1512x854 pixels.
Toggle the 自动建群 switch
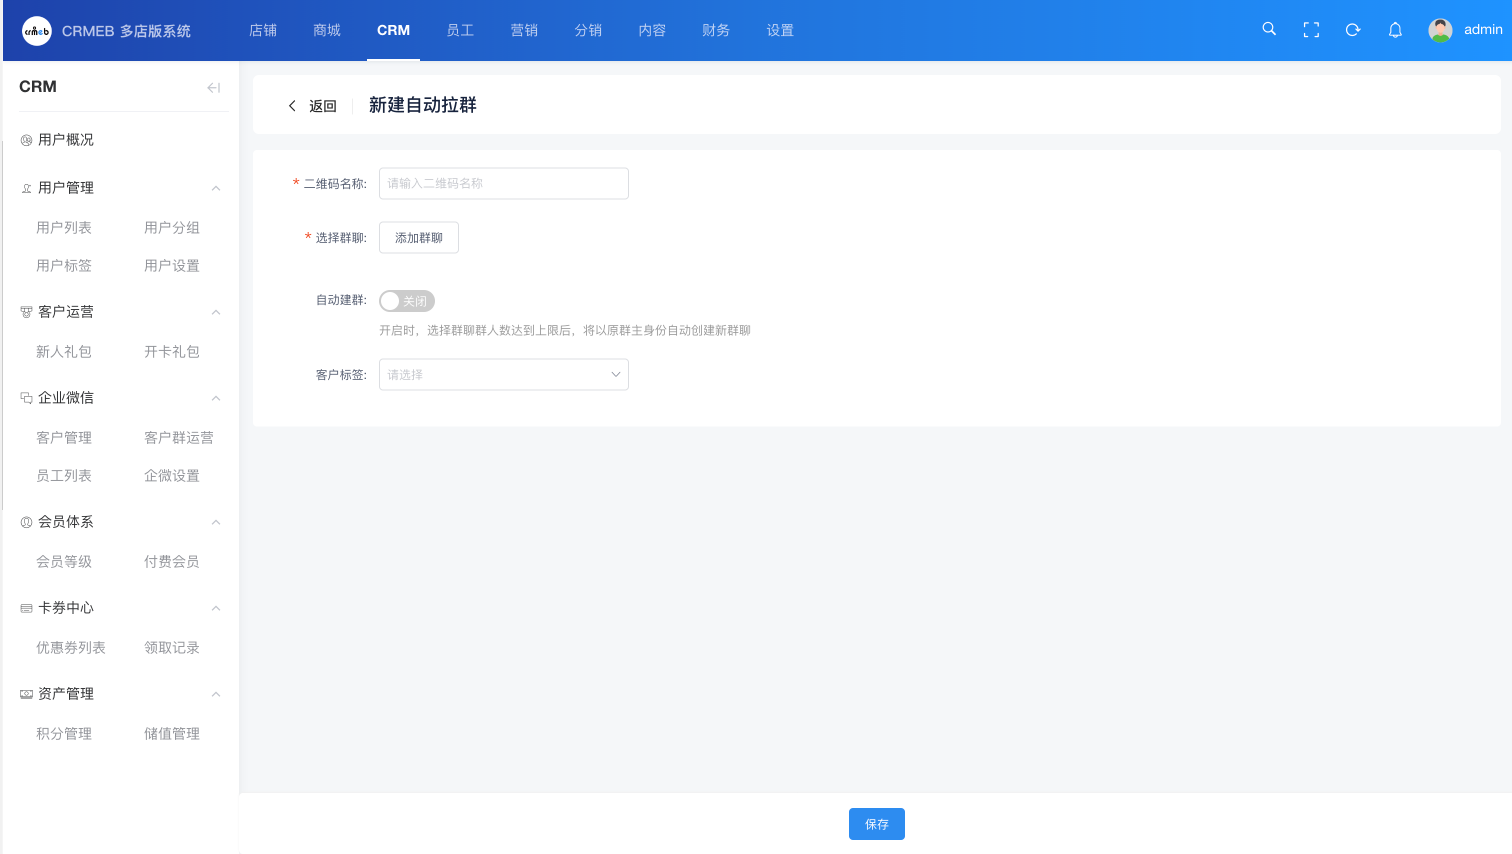(x=407, y=301)
